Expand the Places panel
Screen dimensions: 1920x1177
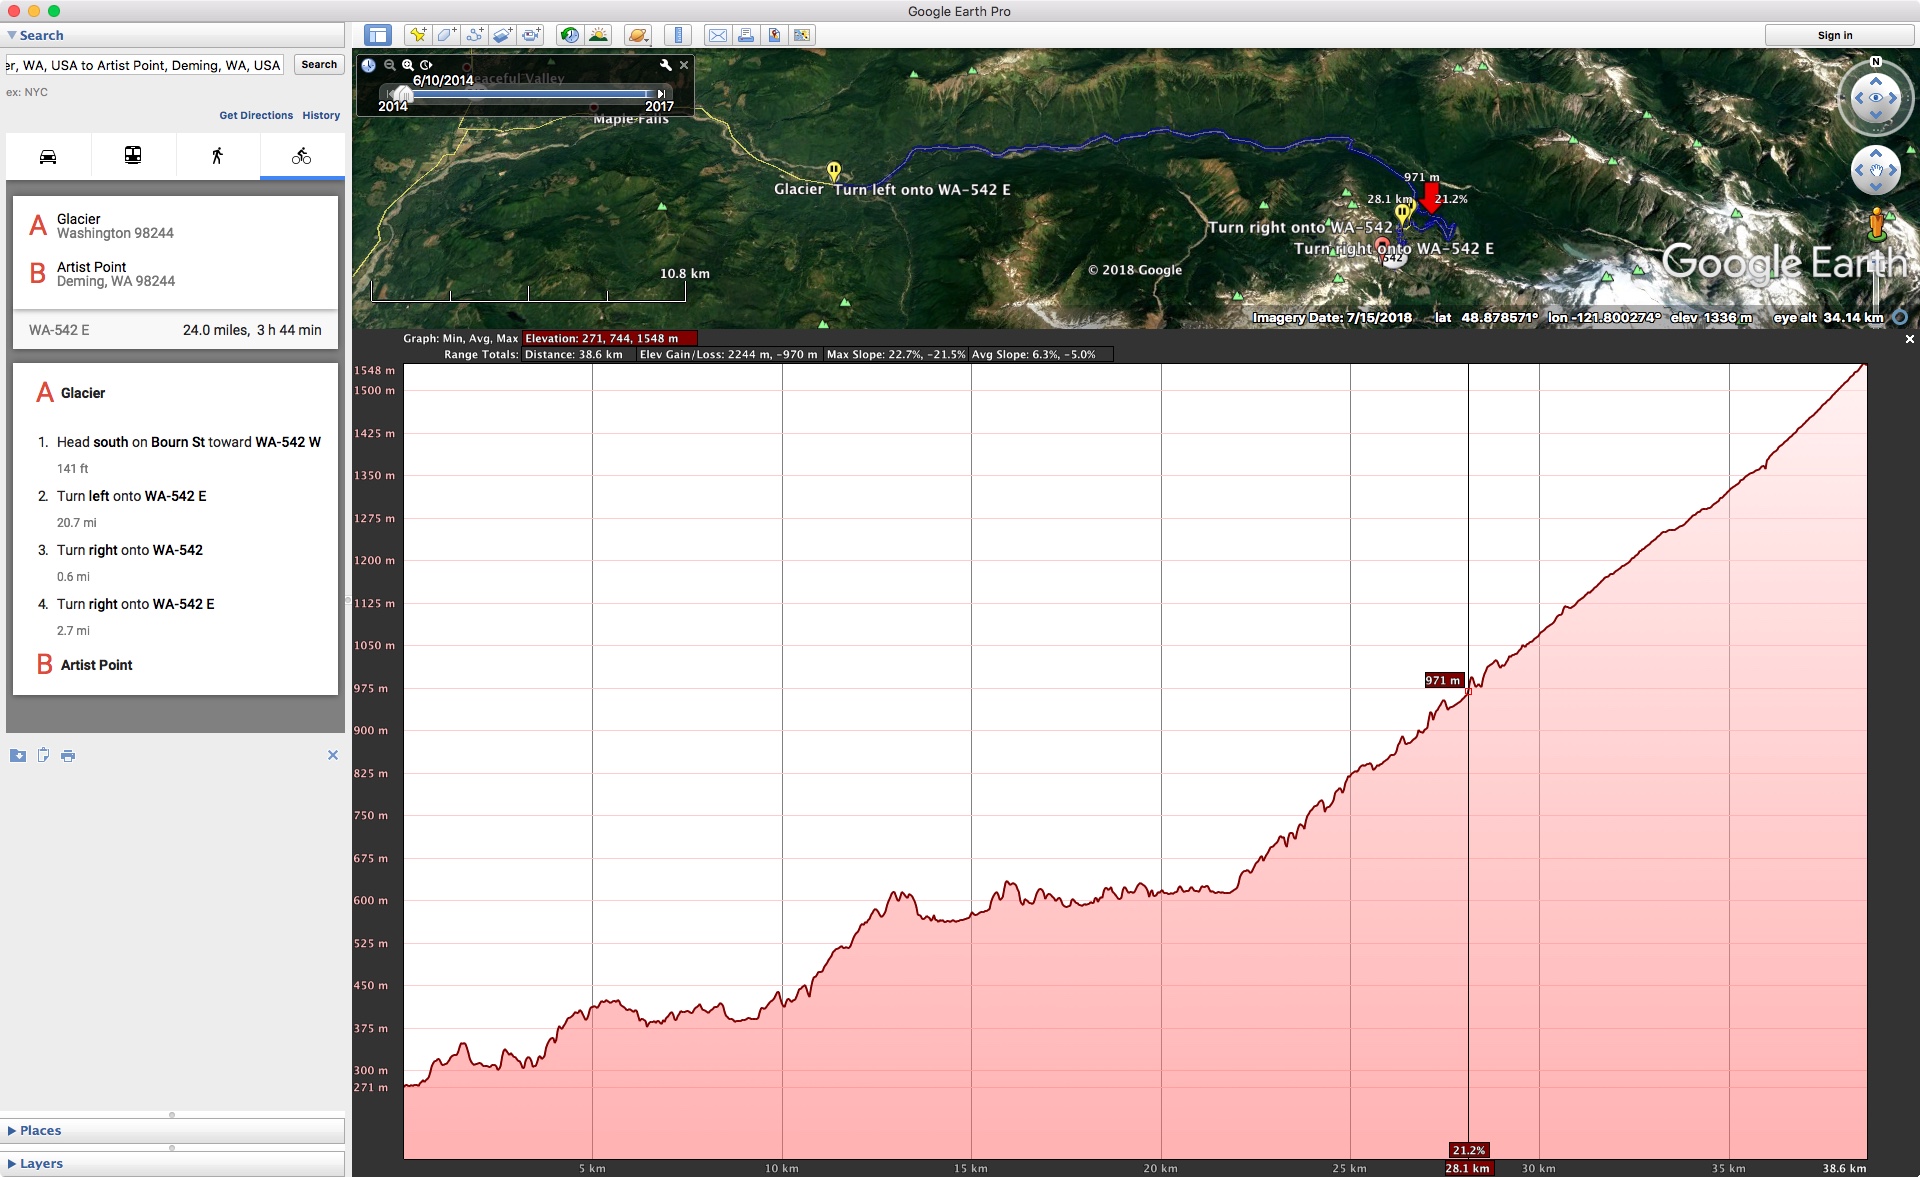coord(40,1130)
